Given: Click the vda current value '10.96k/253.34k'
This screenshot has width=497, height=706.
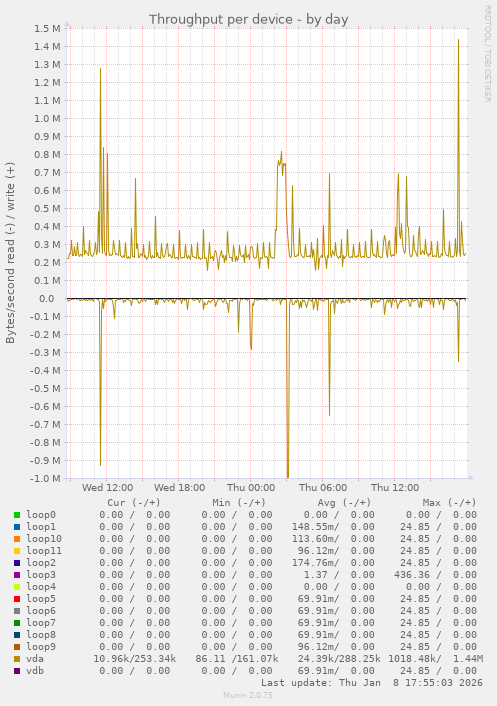Looking at the screenshot, I should click(135, 659).
